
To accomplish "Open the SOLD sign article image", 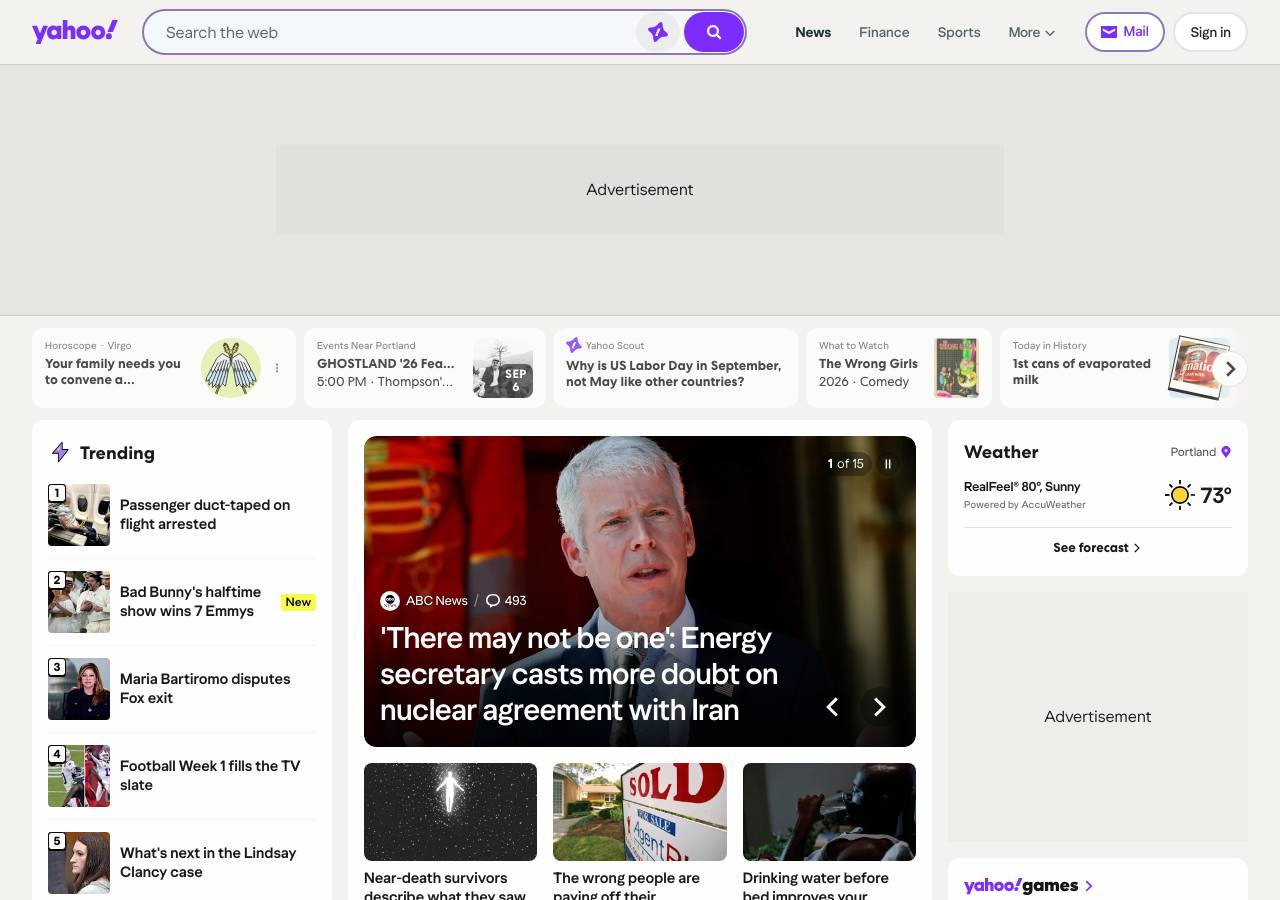I will point(640,812).
